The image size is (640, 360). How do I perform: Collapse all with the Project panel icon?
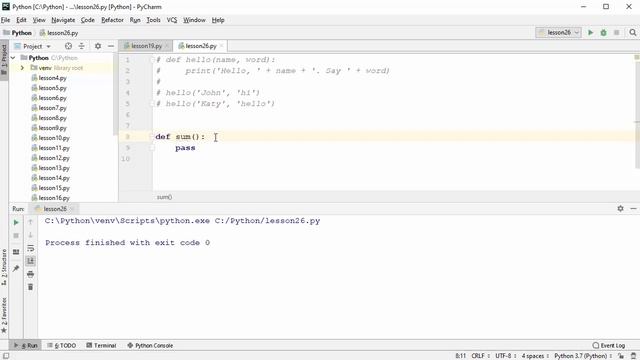[x=82, y=46]
